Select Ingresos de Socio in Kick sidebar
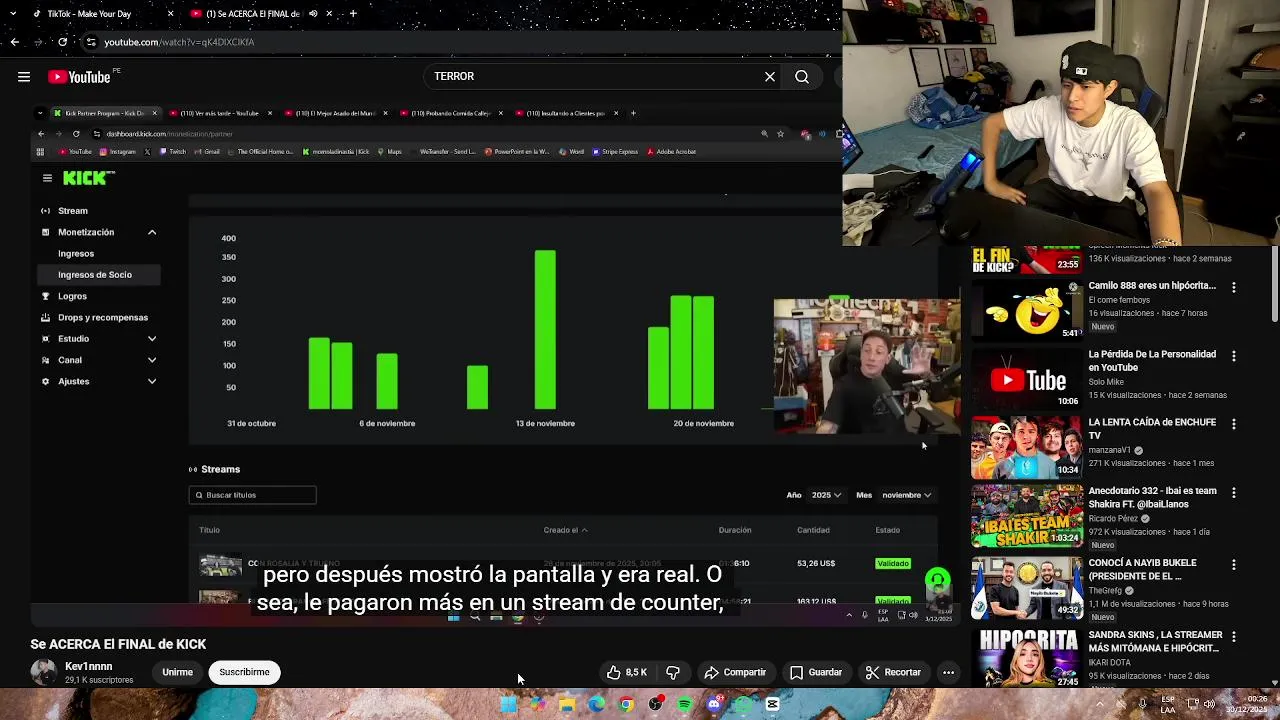1280x720 pixels. pos(98,275)
